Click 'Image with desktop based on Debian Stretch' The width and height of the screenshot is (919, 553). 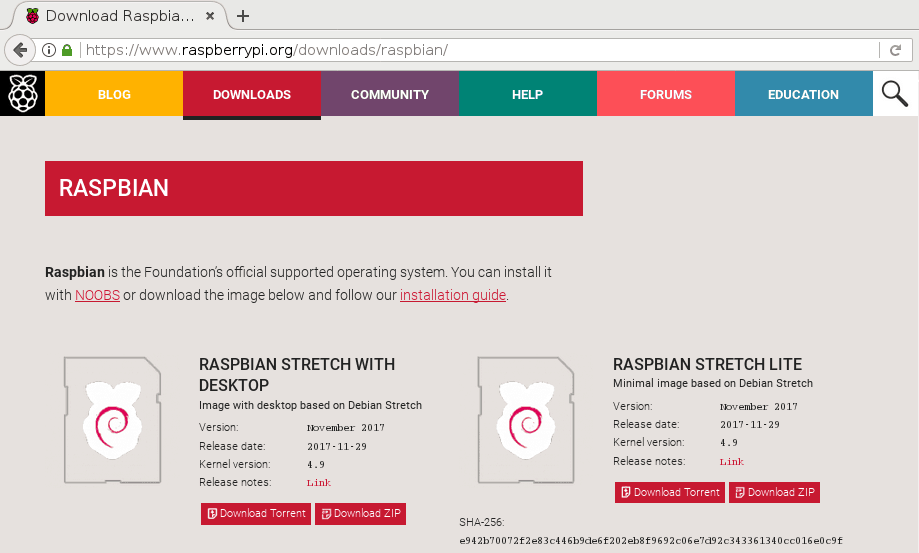[x=310, y=405]
